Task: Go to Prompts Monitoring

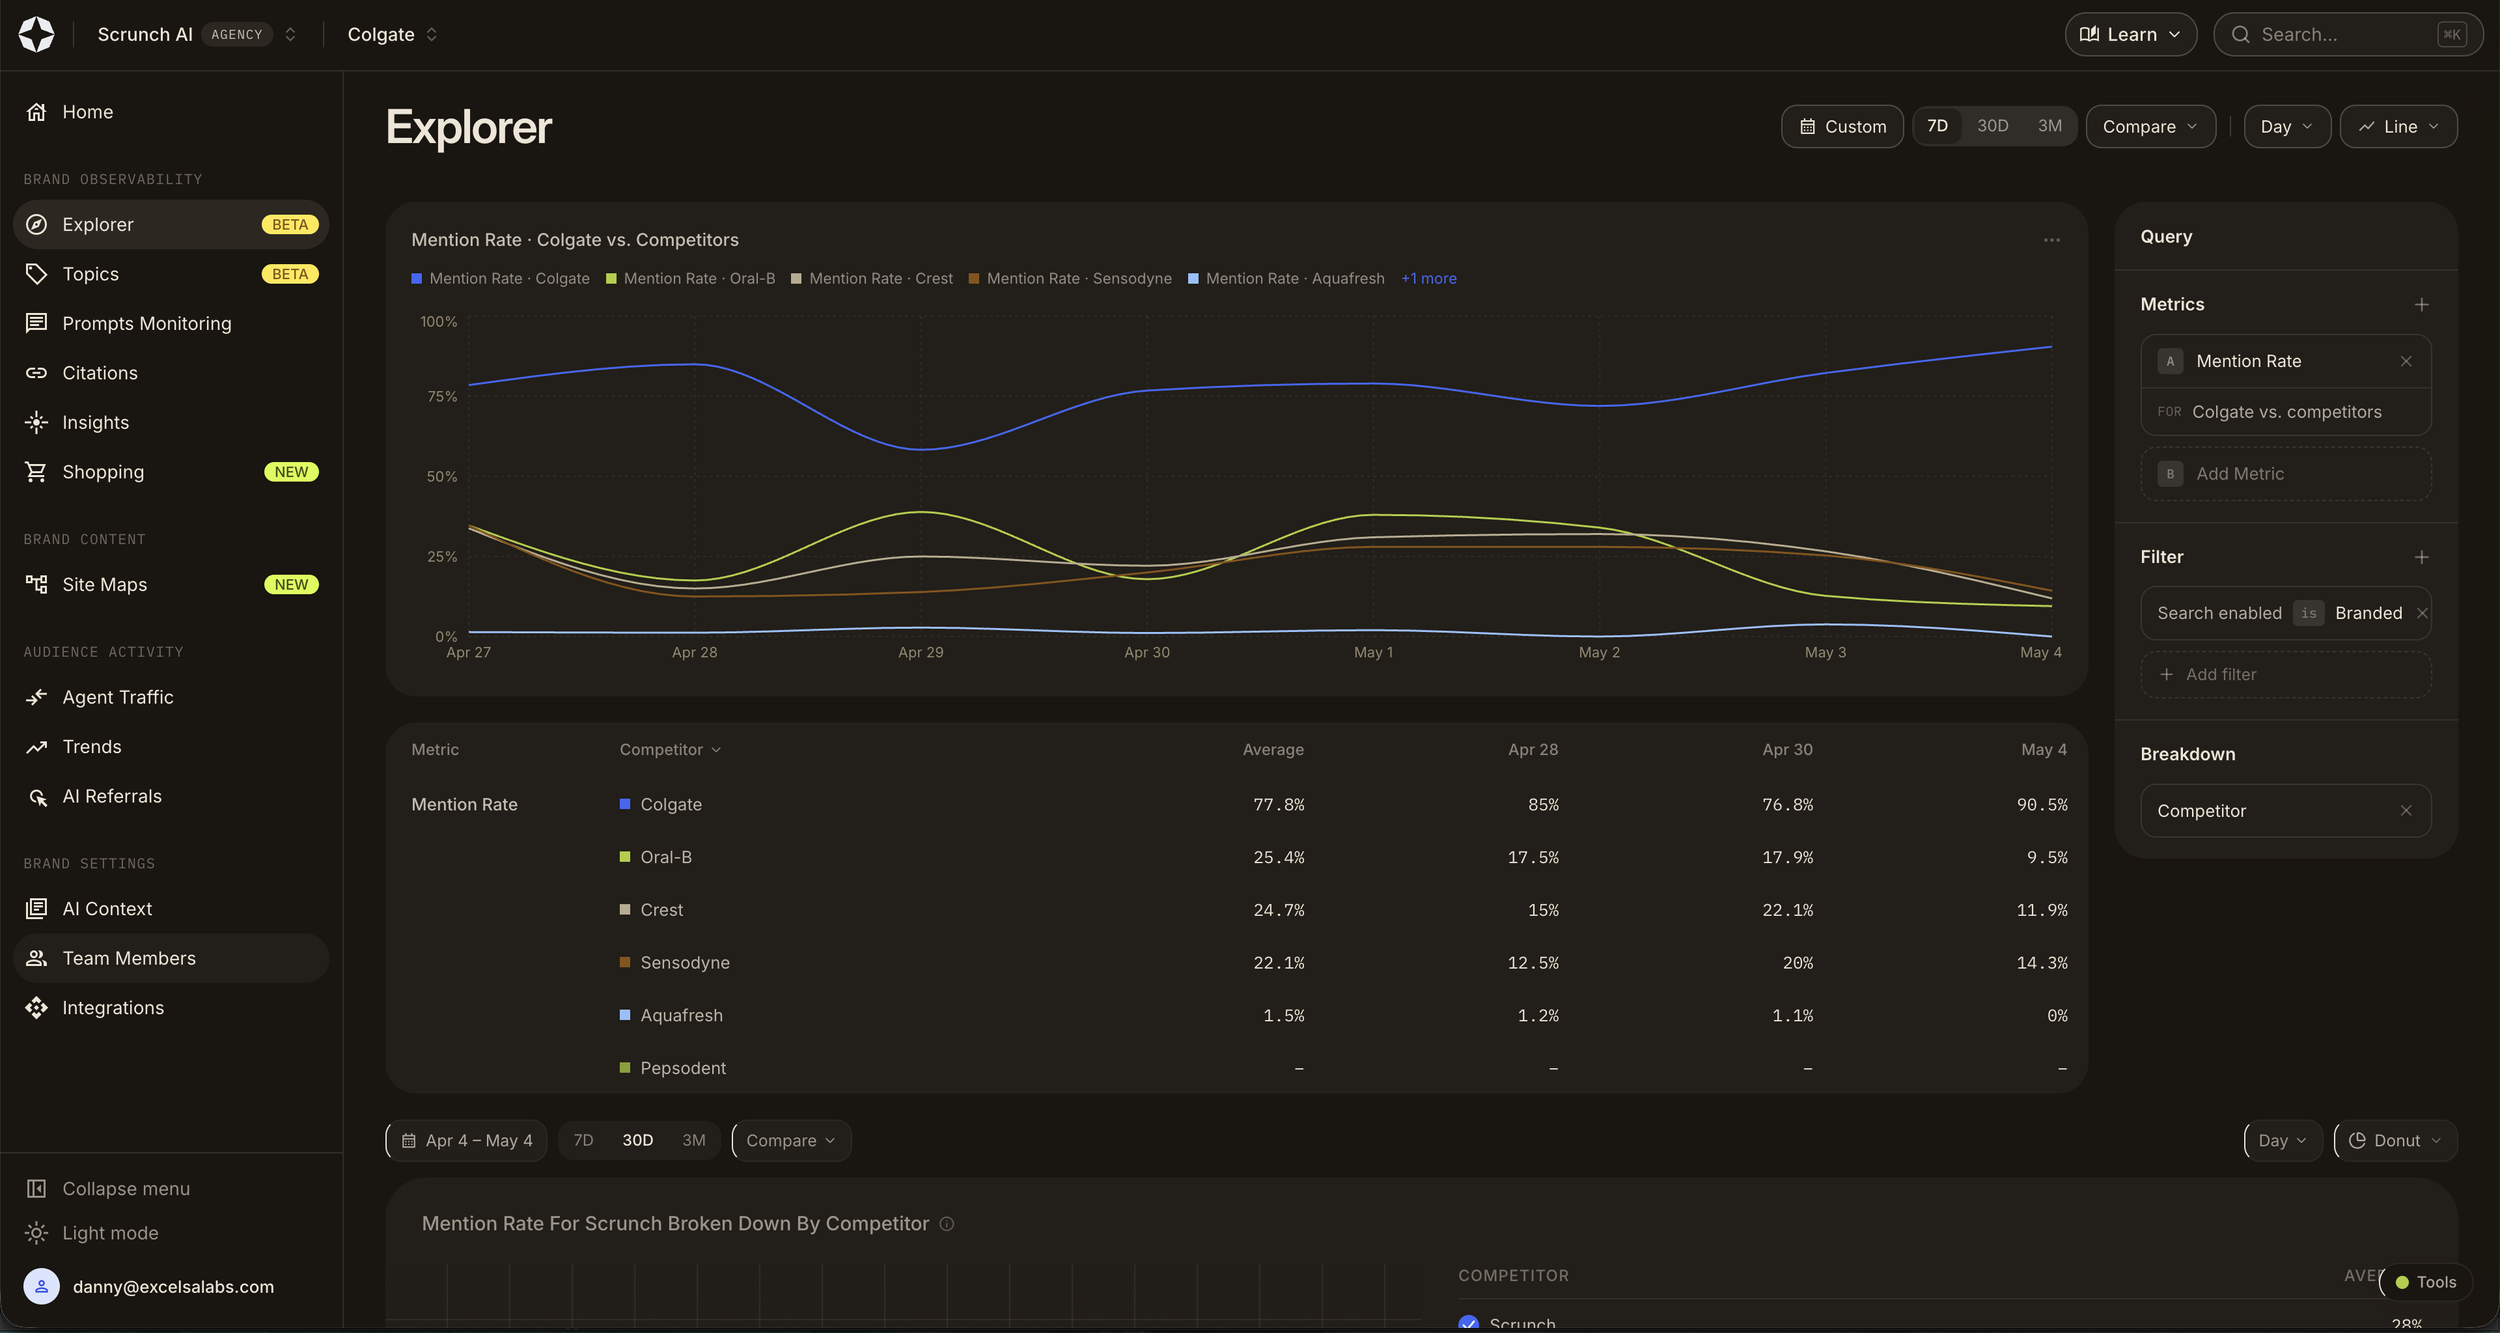Action: 171,323
